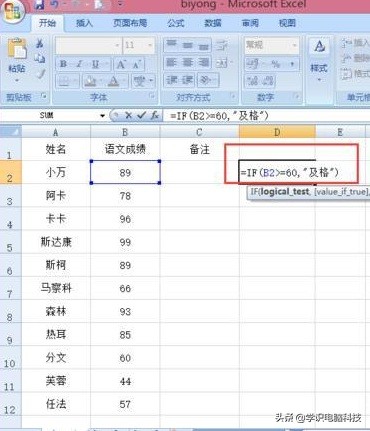The height and width of the screenshot is (431, 370).
Task: Customize Quick Access Toolbar dropdown
Action: pos(120,4)
